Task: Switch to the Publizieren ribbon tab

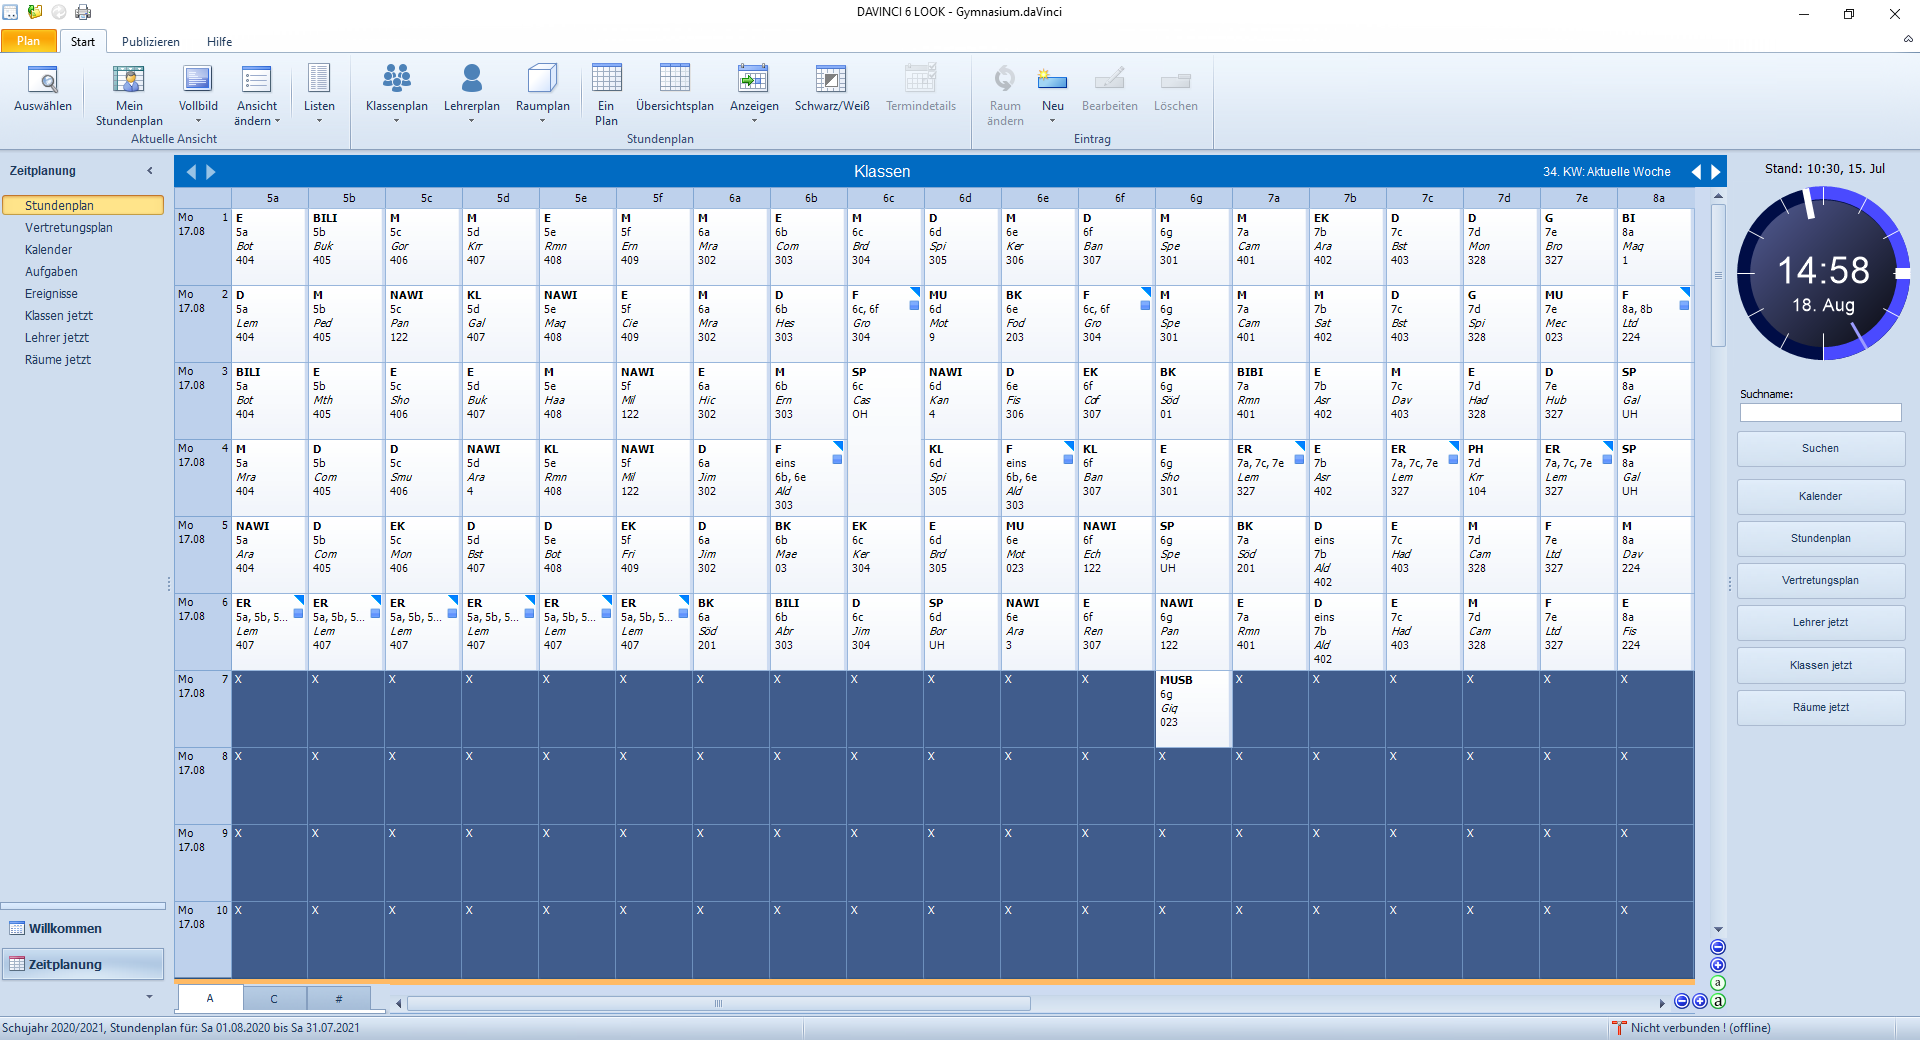Action: click(151, 42)
